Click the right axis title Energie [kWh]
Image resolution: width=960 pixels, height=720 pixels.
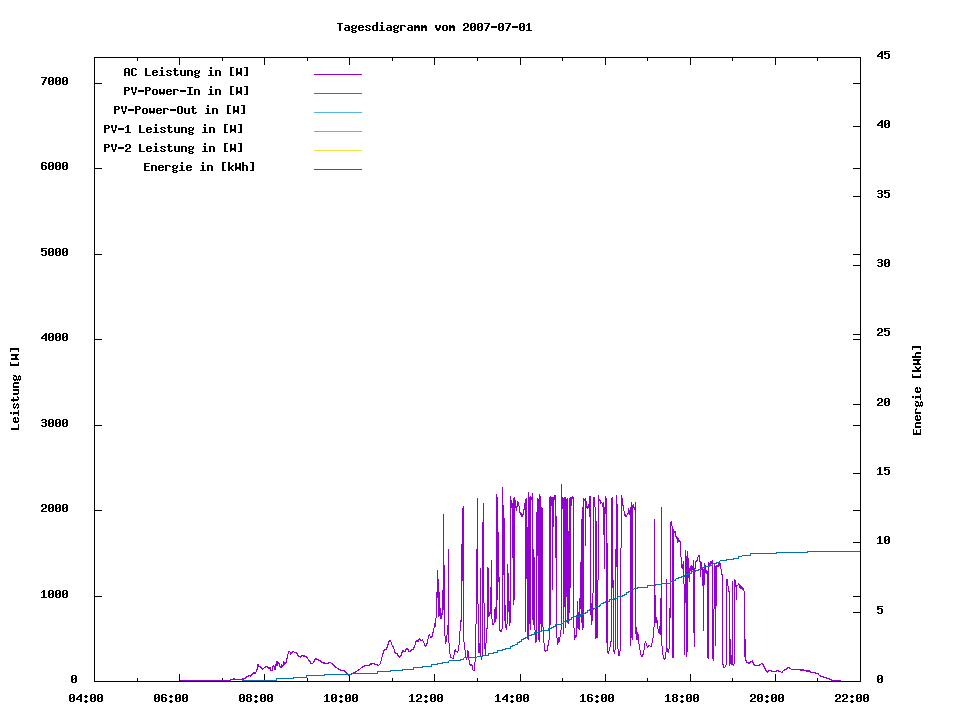(x=918, y=390)
